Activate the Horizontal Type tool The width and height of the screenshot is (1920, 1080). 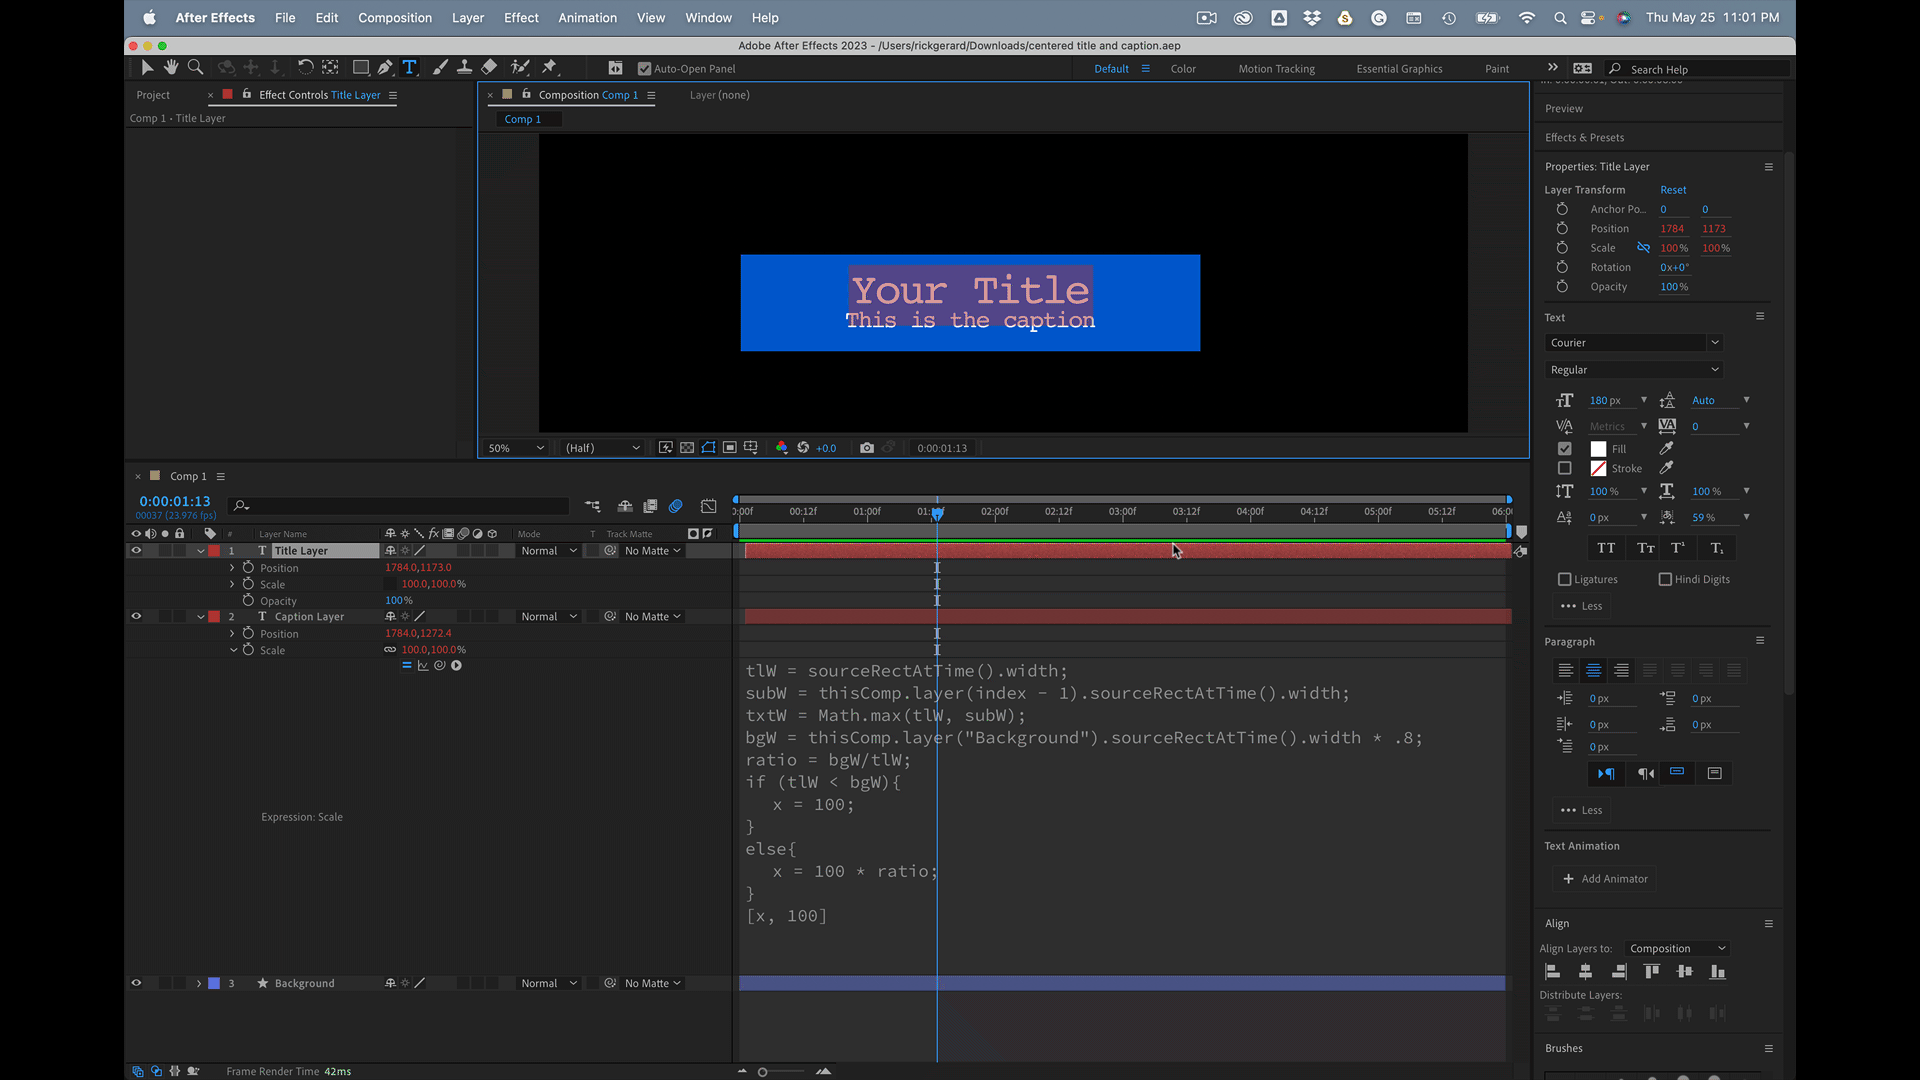pyautogui.click(x=409, y=67)
